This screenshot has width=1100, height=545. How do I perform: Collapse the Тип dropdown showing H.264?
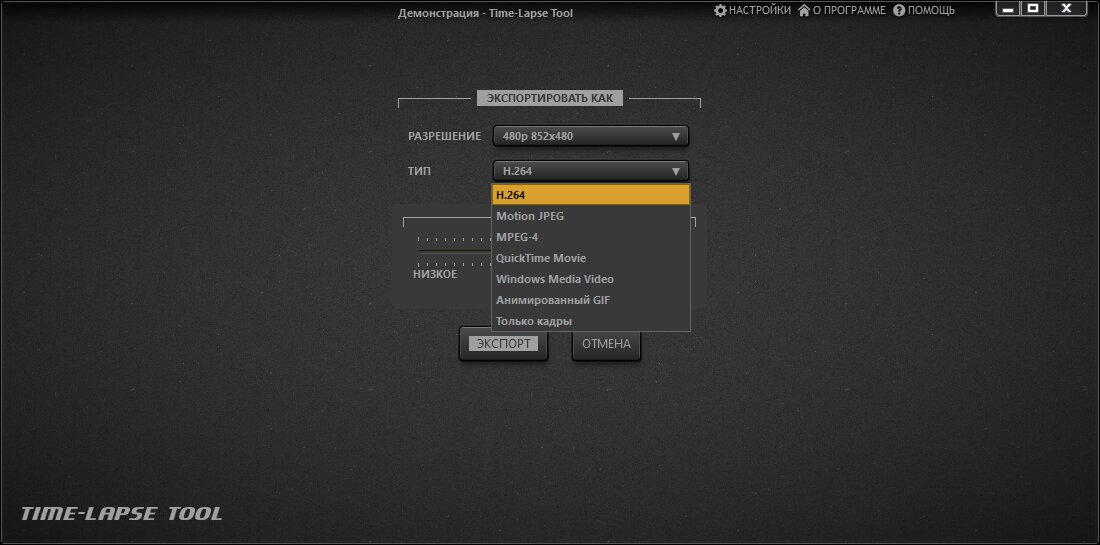pos(590,171)
